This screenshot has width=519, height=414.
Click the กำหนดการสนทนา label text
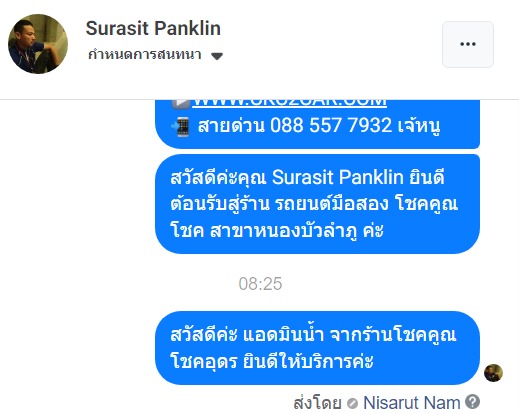point(145,54)
